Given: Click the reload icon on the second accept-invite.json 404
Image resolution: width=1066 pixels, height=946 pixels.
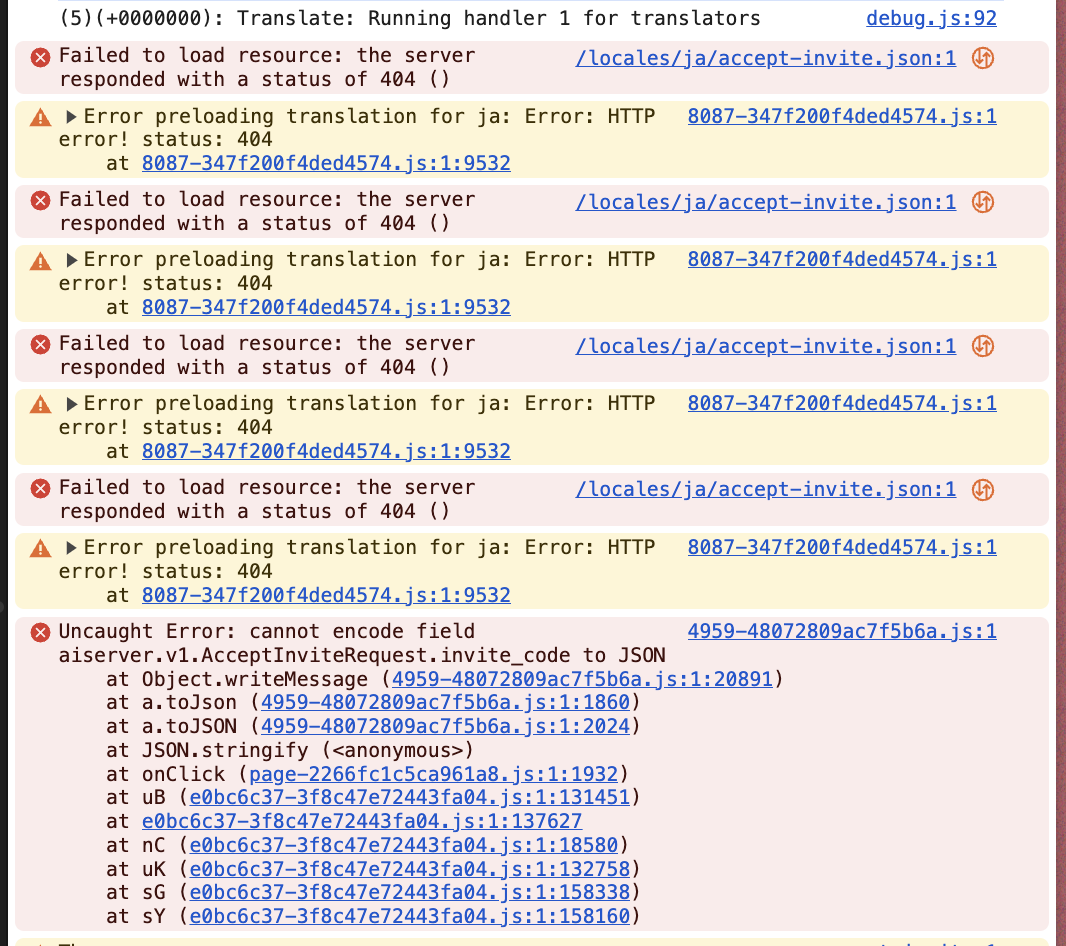Looking at the screenshot, I should pos(982,202).
